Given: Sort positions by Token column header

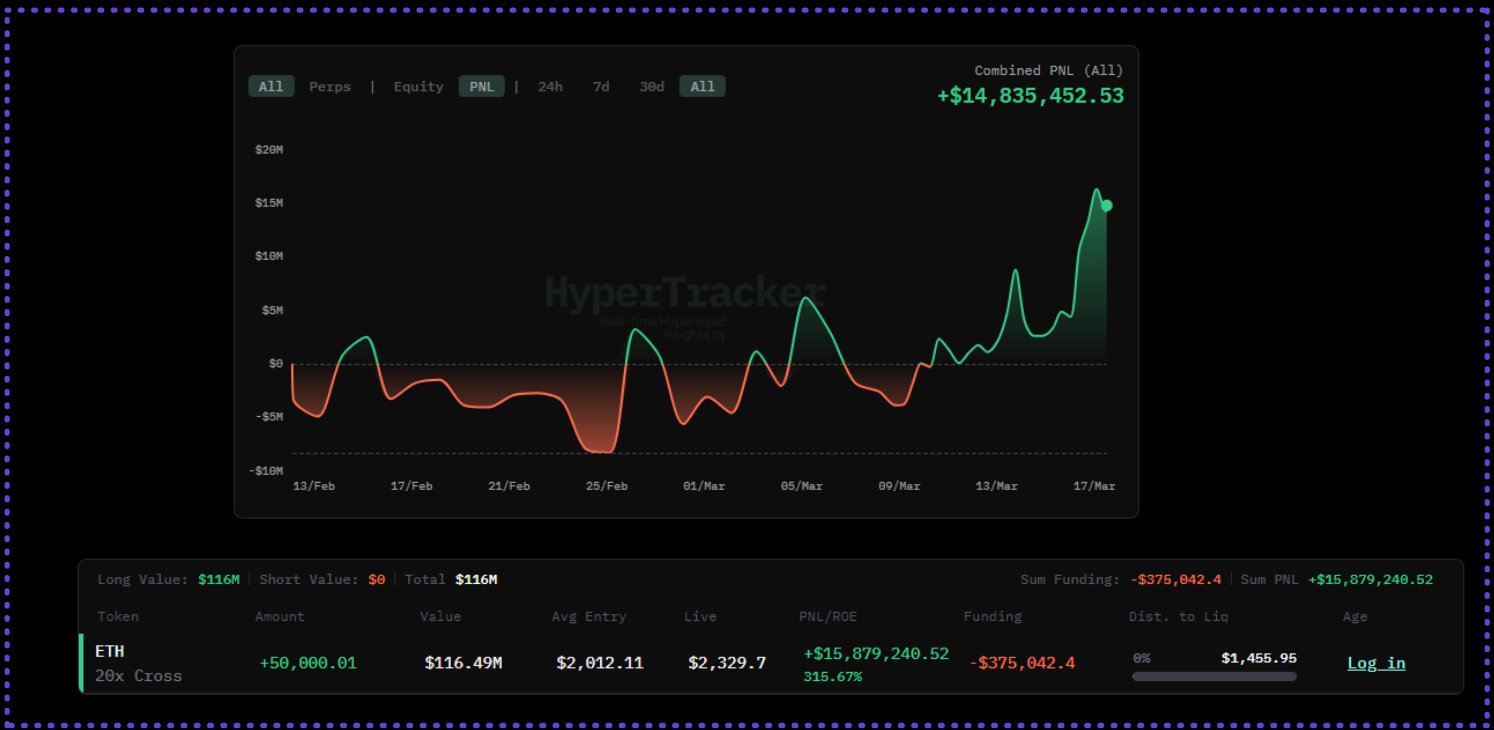Looking at the screenshot, I should (118, 616).
